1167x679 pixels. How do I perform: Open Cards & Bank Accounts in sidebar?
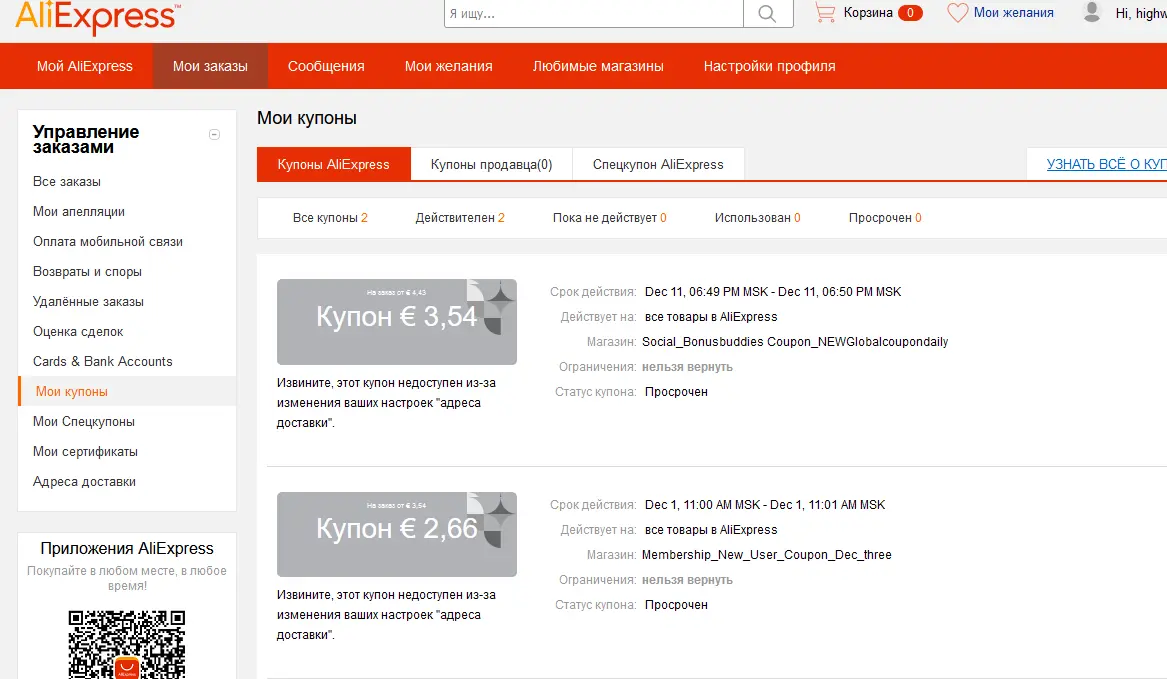tap(103, 361)
